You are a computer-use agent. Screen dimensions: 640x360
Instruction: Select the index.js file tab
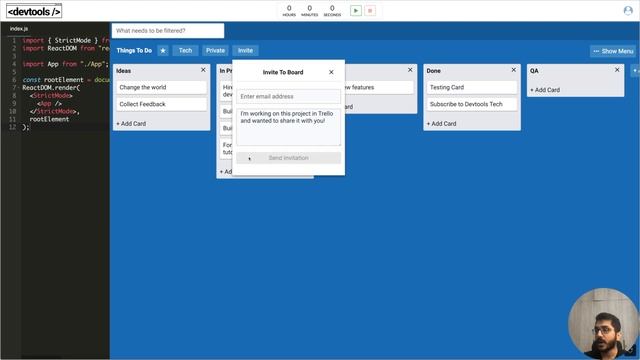click(19, 29)
